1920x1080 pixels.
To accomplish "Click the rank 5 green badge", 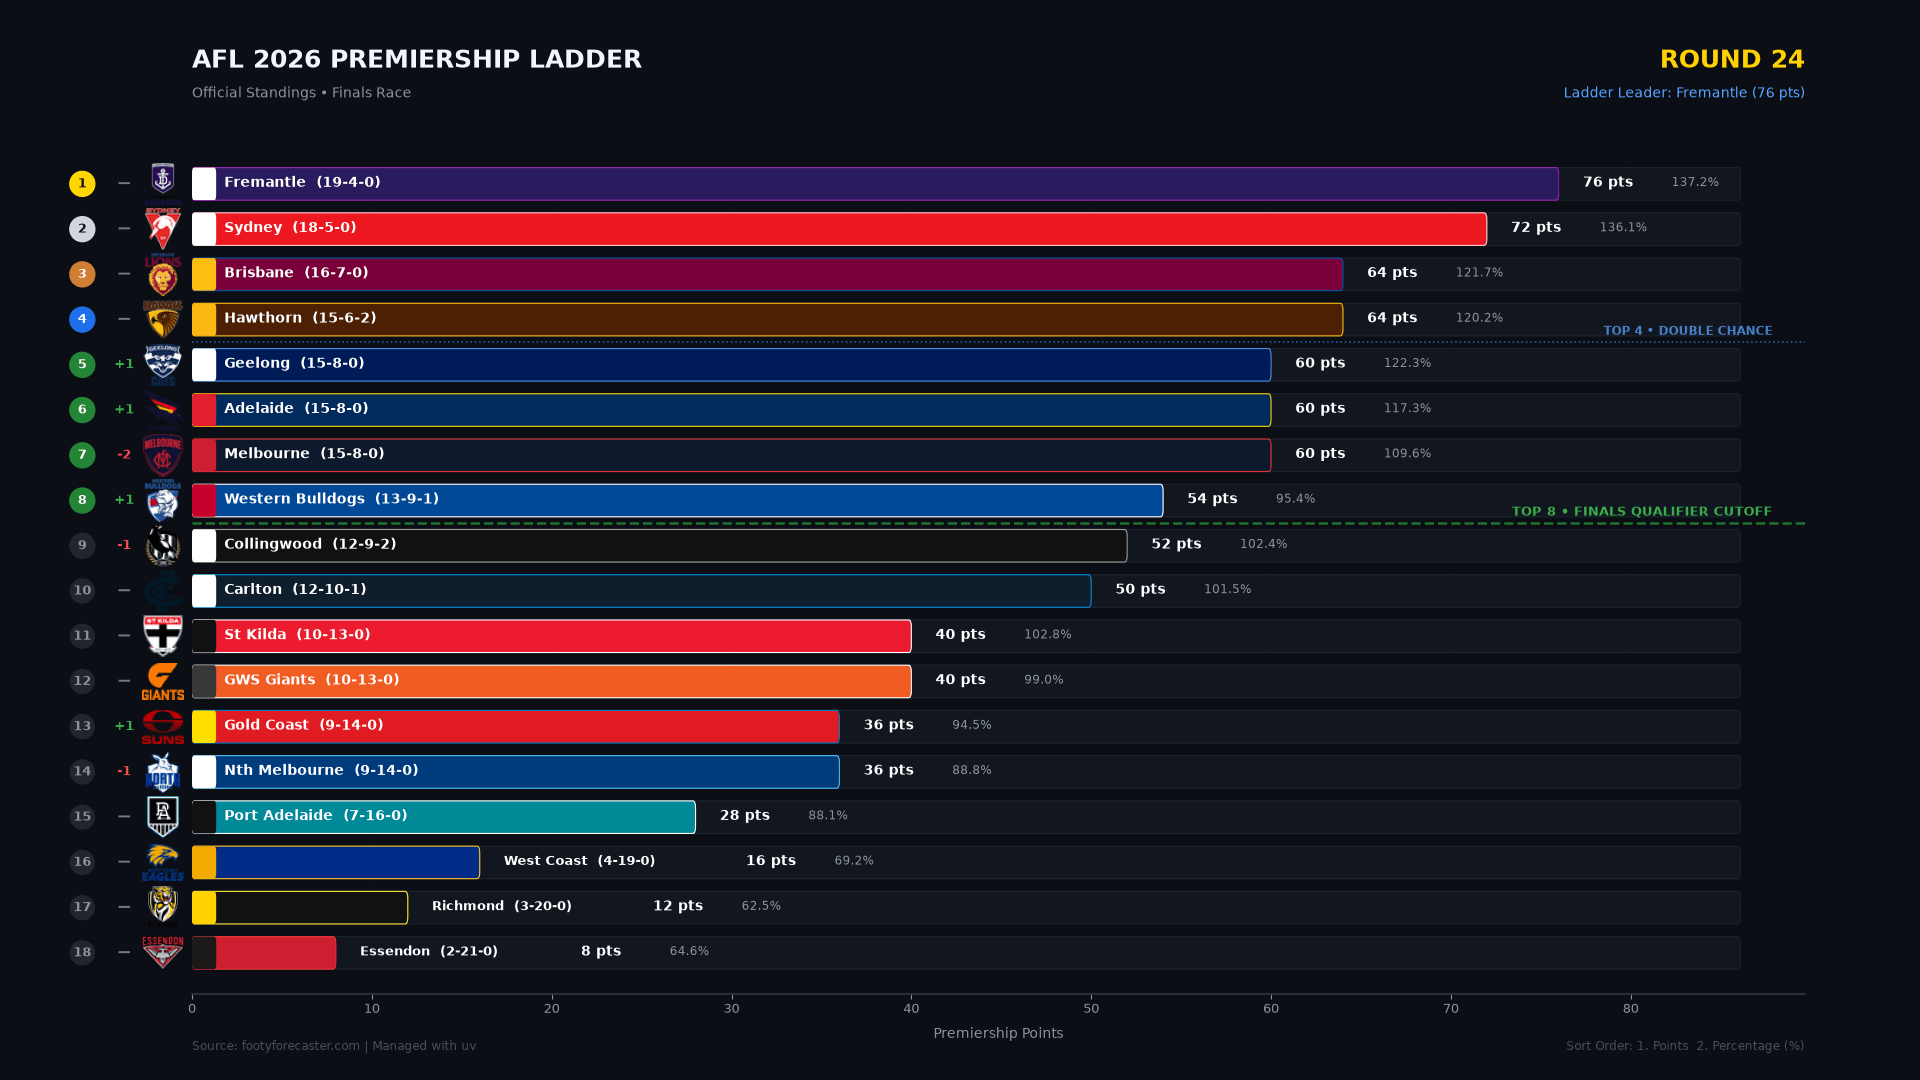I will coord(82,364).
